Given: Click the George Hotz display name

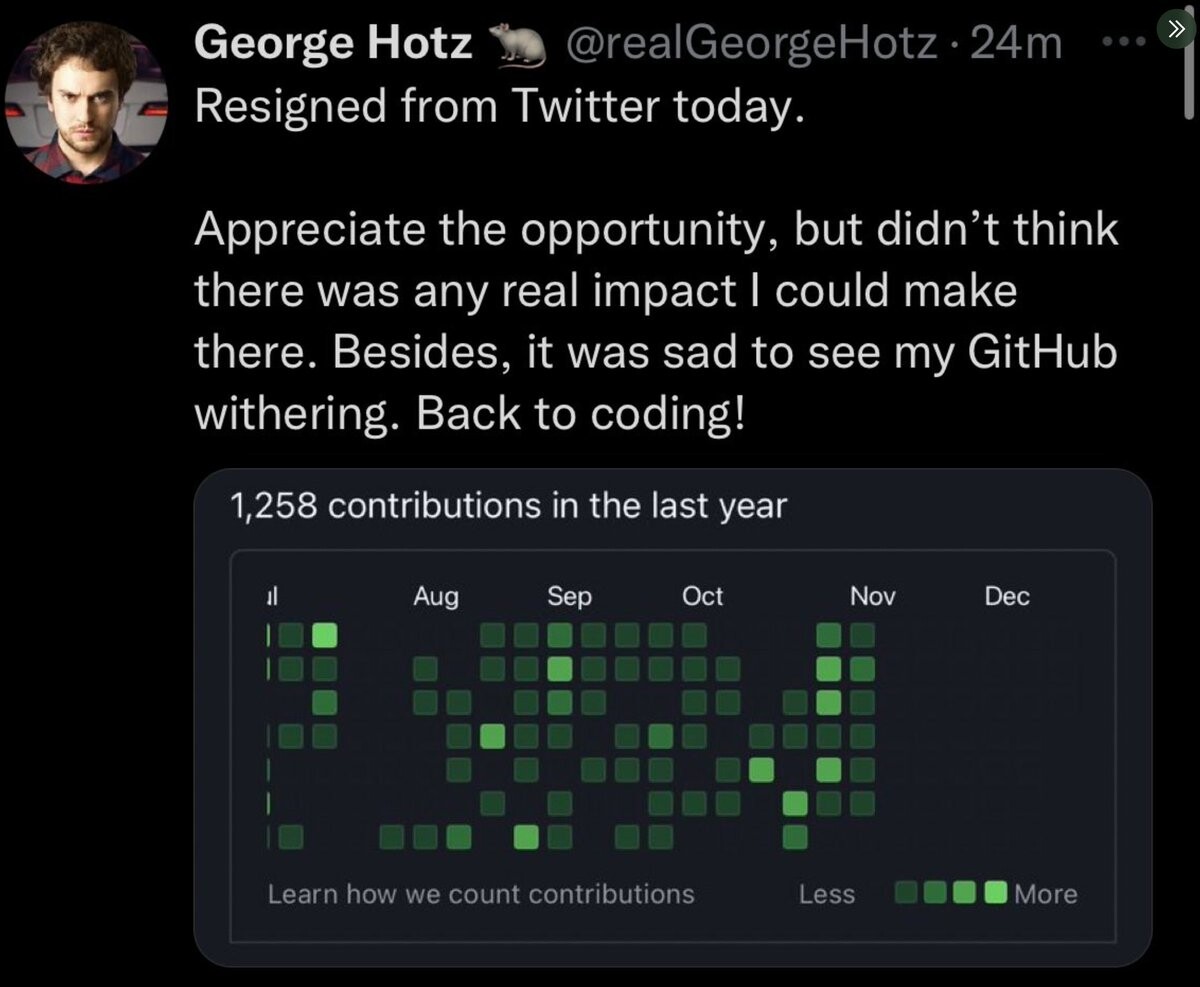Looking at the screenshot, I should click(333, 44).
